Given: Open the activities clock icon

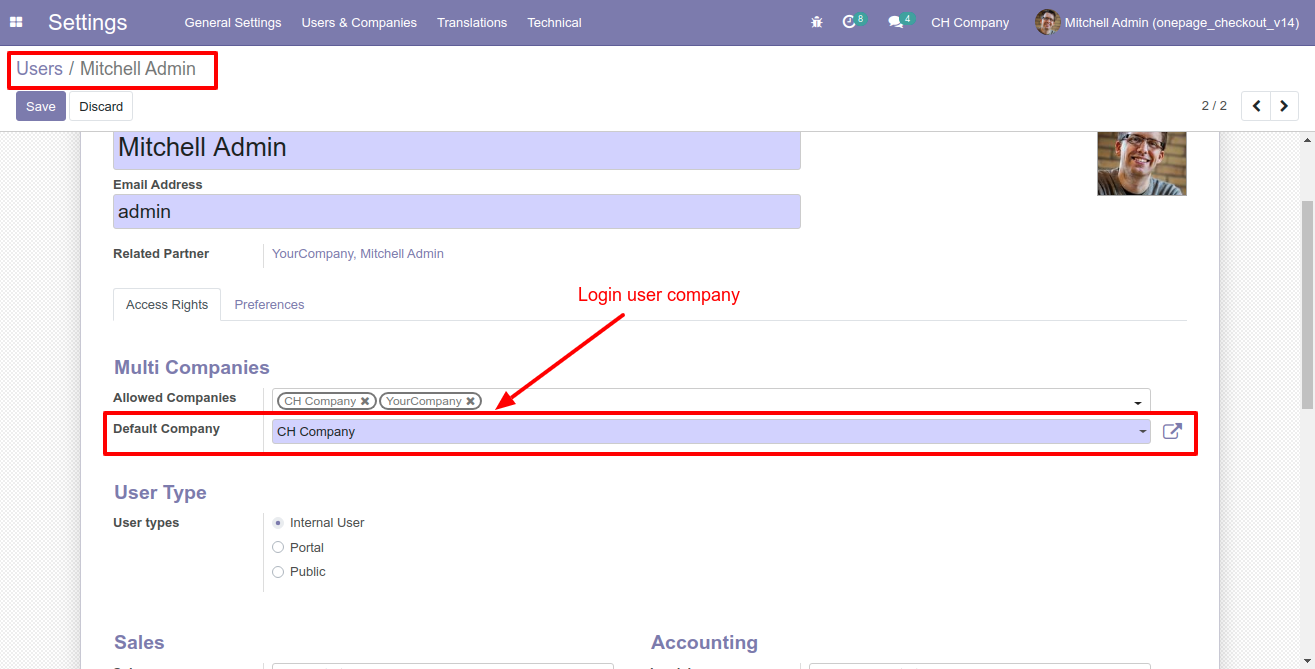Looking at the screenshot, I should click(x=849, y=22).
